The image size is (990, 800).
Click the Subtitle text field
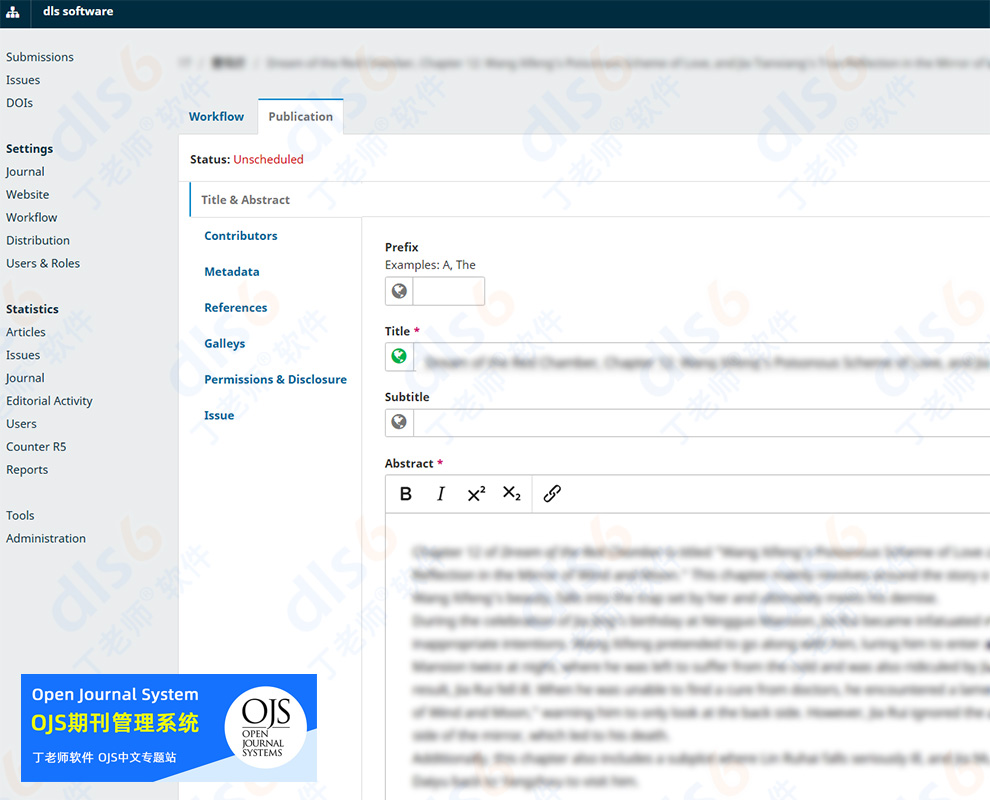pyautogui.click(x=700, y=422)
